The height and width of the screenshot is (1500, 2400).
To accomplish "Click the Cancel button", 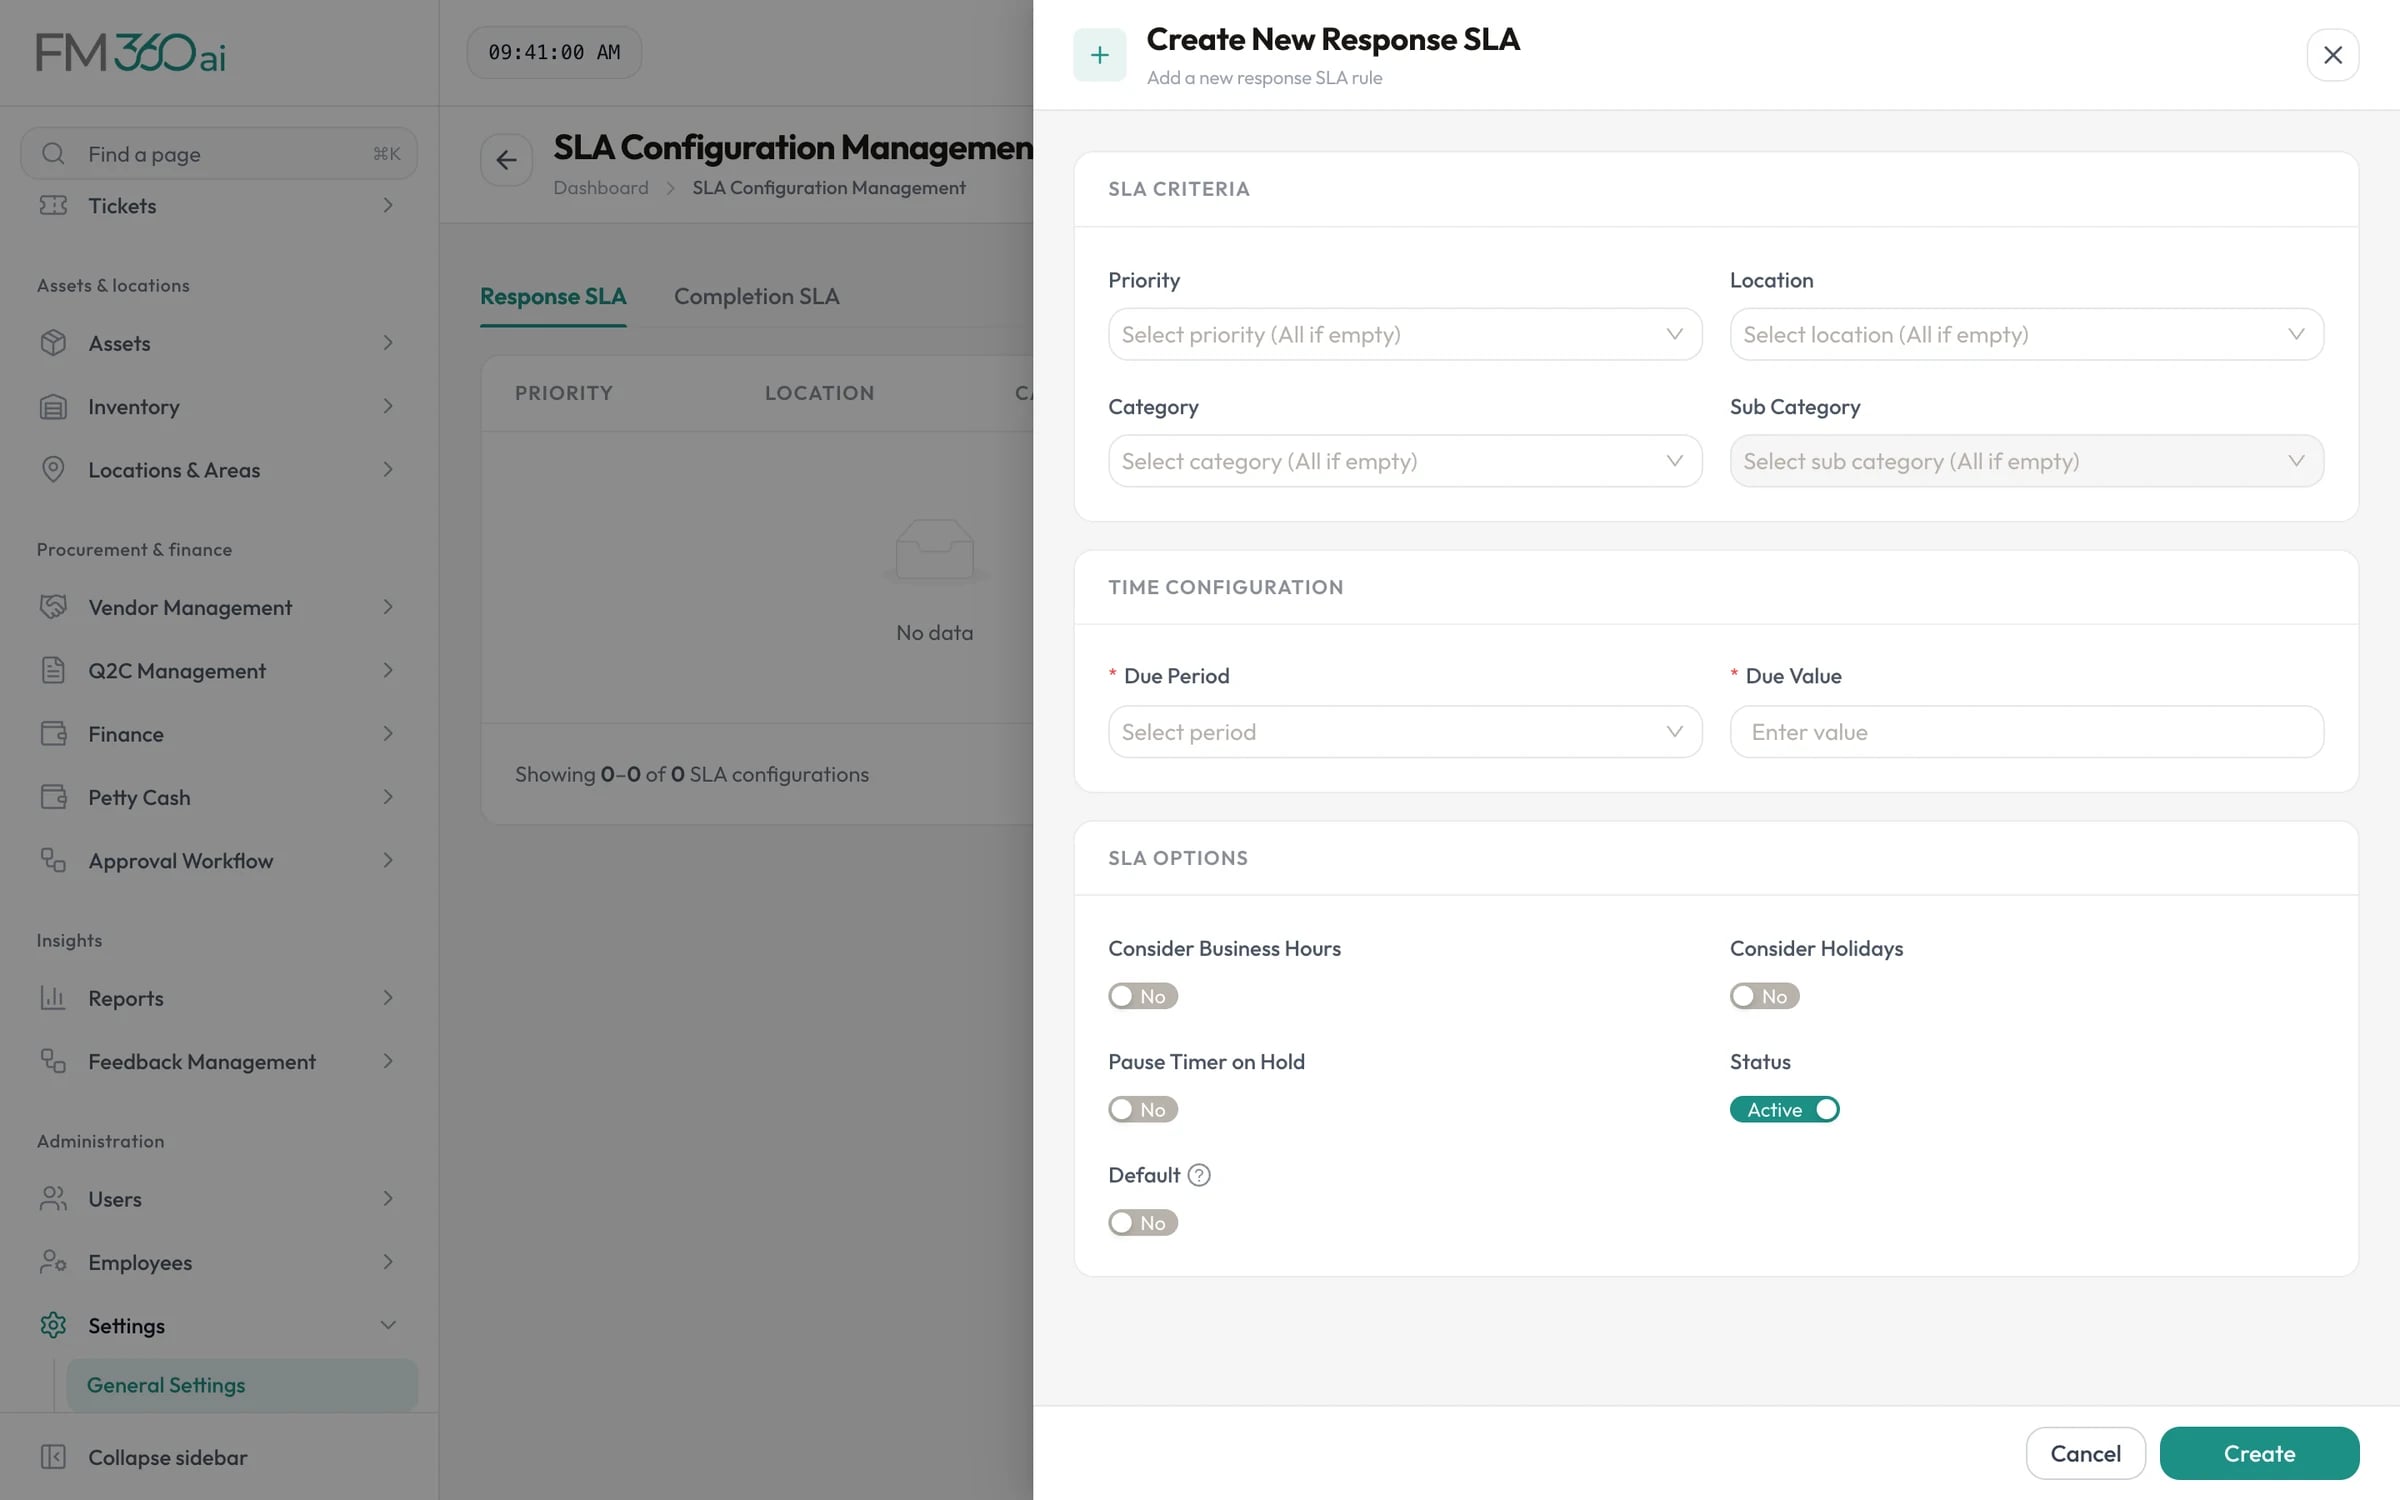I will pyautogui.click(x=2085, y=1453).
